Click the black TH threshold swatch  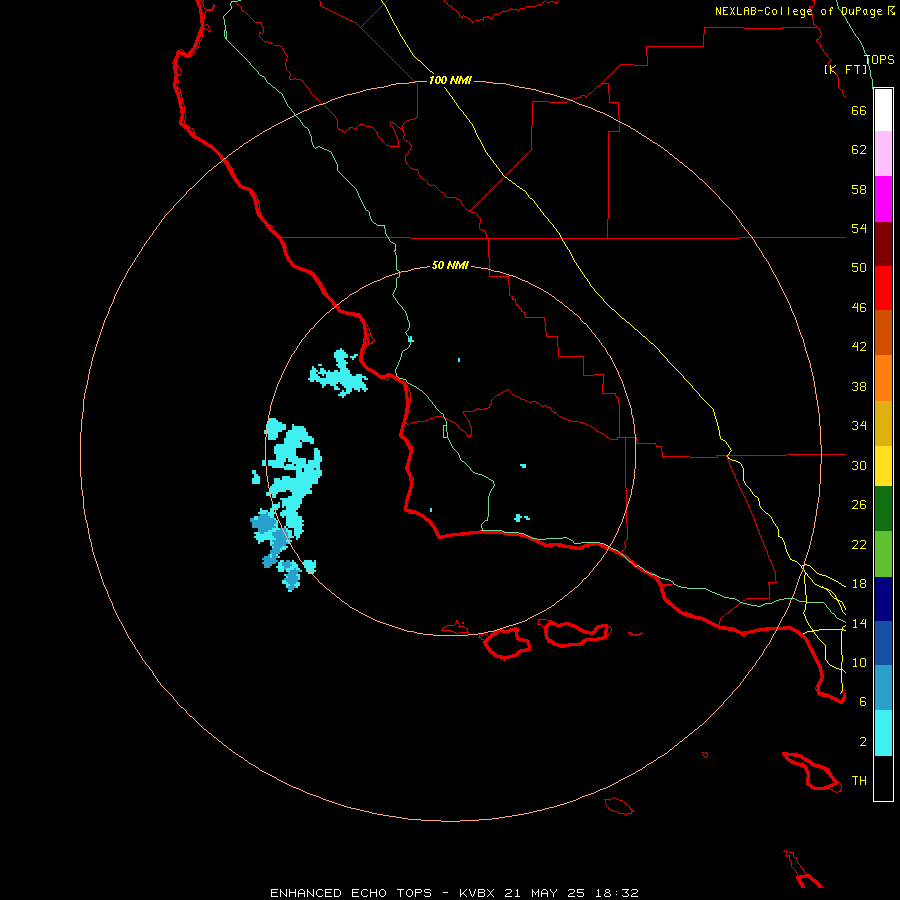coord(883,778)
